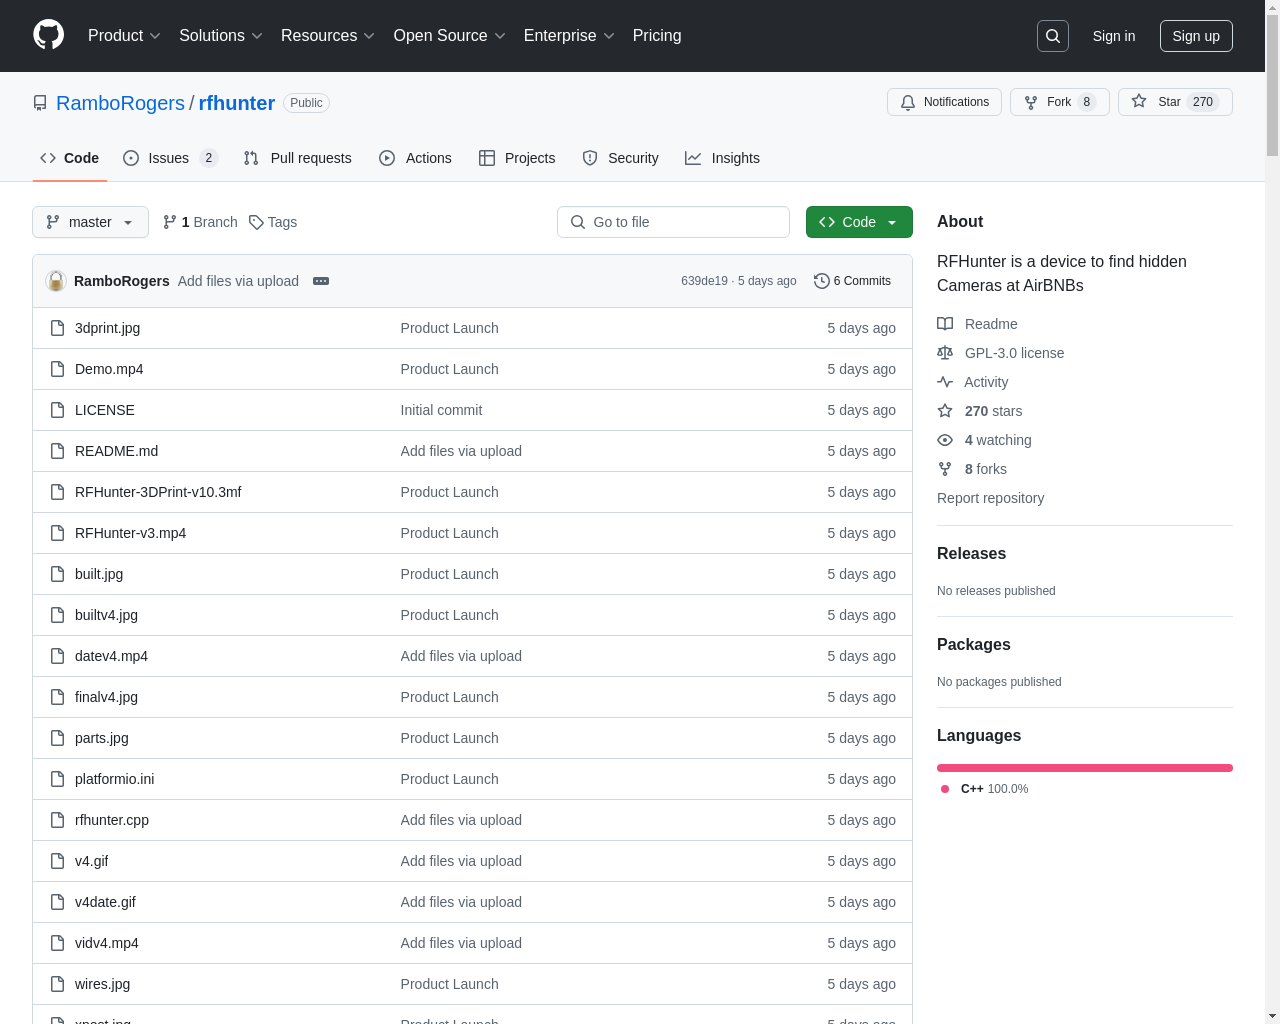Click Report repository link
The height and width of the screenshot is (1024, 1280).
tap(990, 498)
